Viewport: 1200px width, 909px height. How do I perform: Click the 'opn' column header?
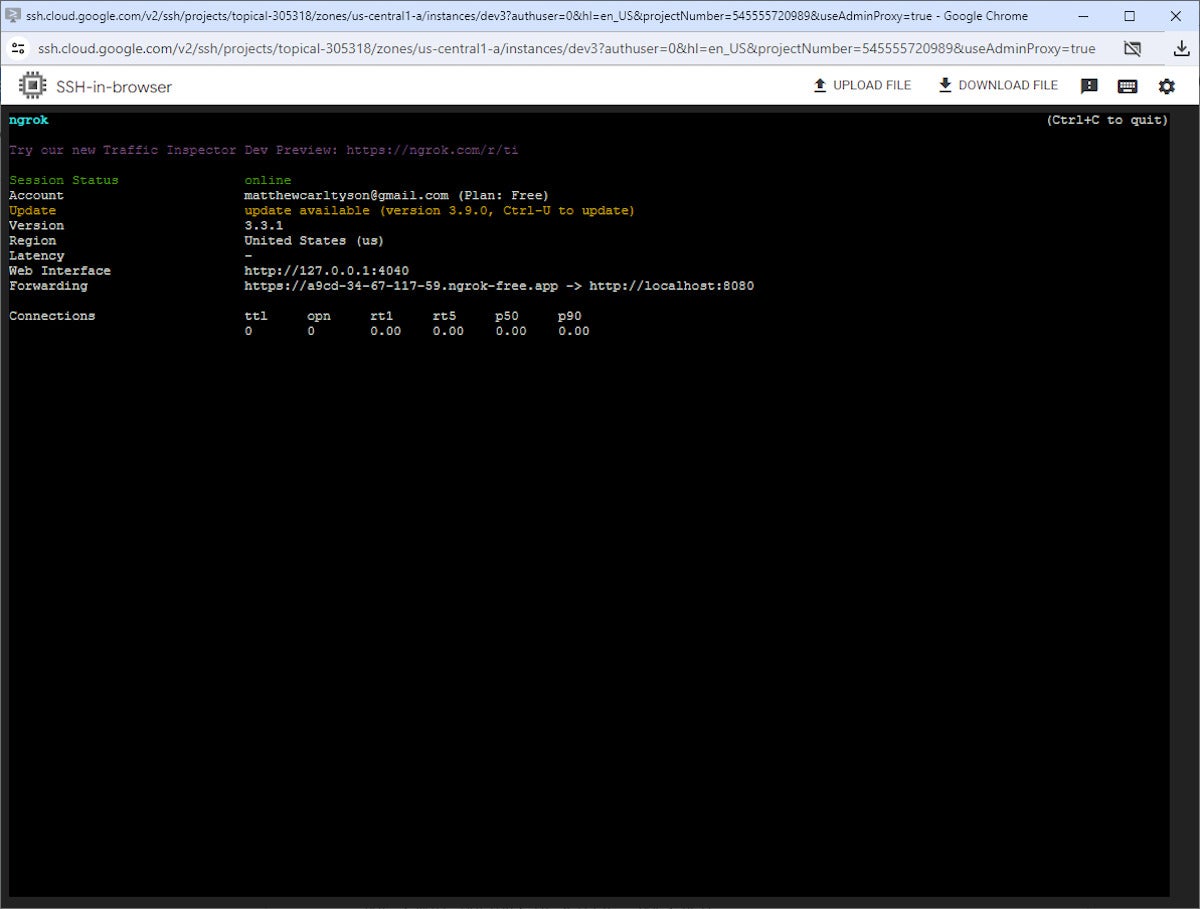pos(319,315)
